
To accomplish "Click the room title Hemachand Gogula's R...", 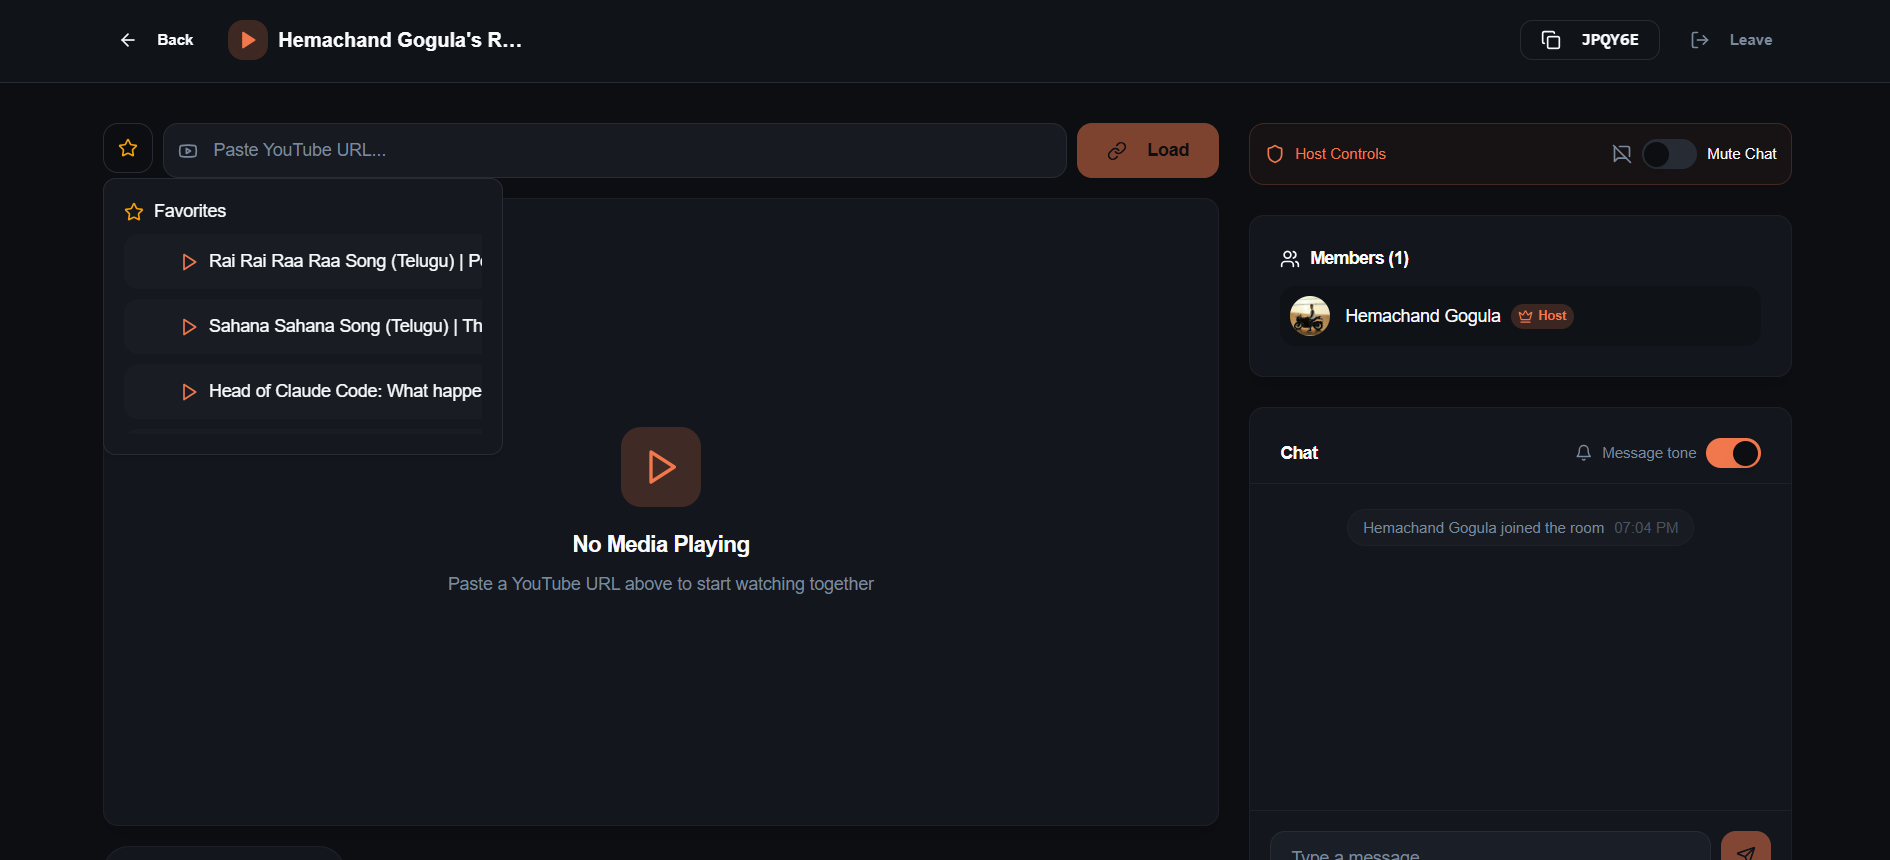I will [400, 40].
